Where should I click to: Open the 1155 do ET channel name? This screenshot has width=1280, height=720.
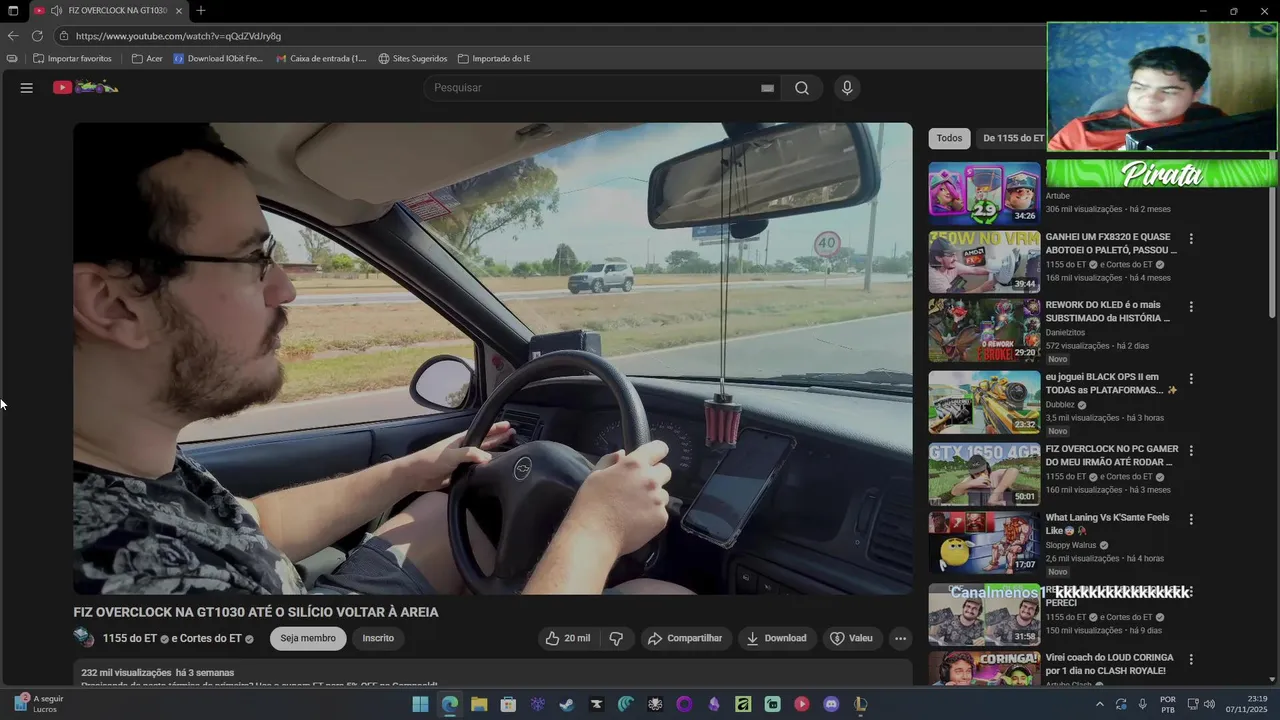[130, 638]
